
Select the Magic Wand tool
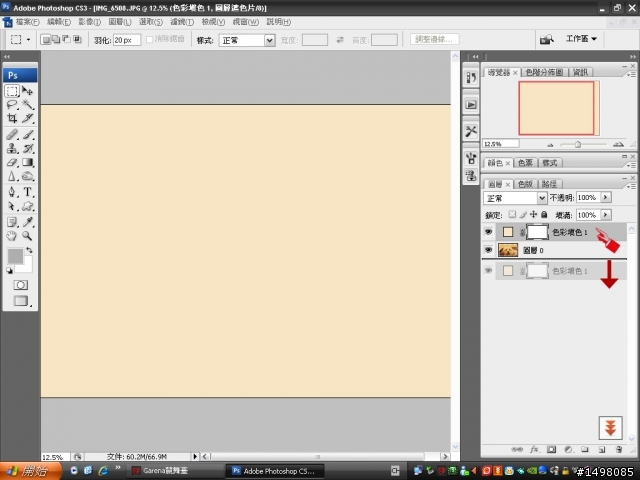pyautogui.click(x=28, y=104)
